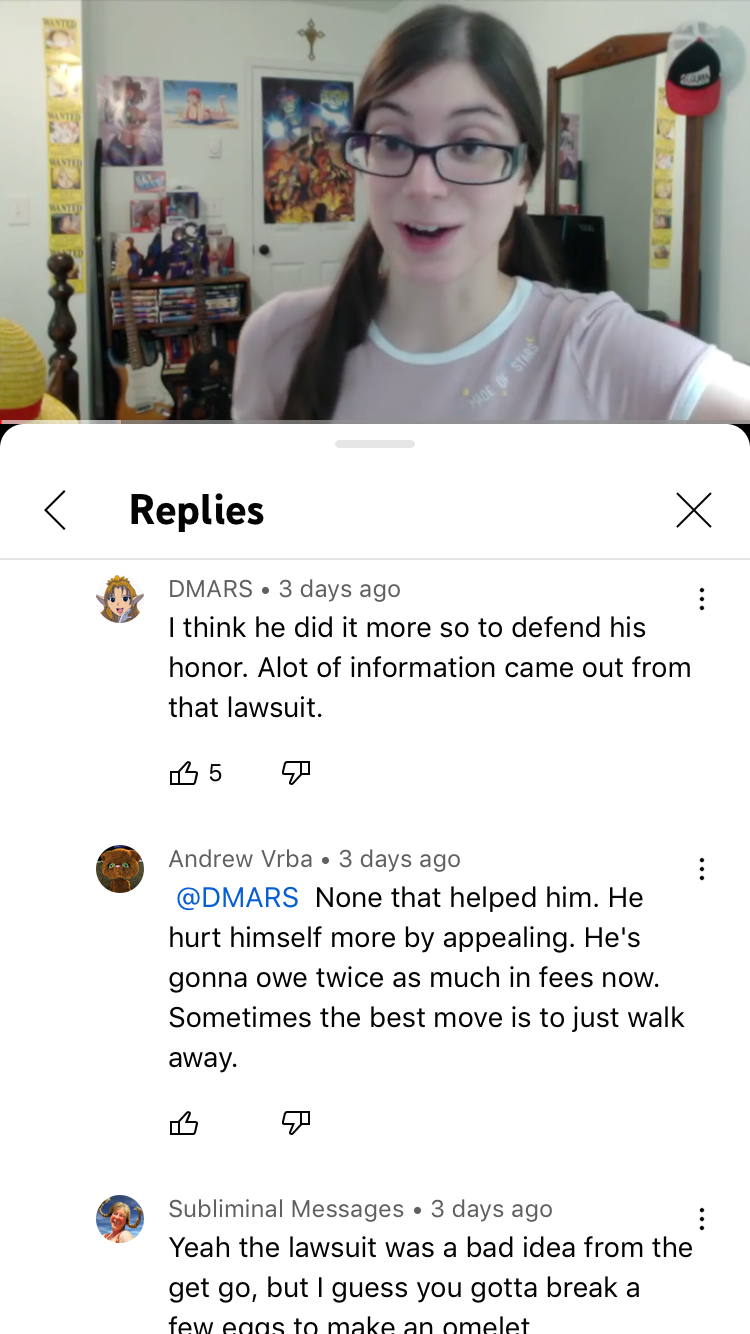
Task: Dislike Andrew Vrba's reply
Action: 296,1123
